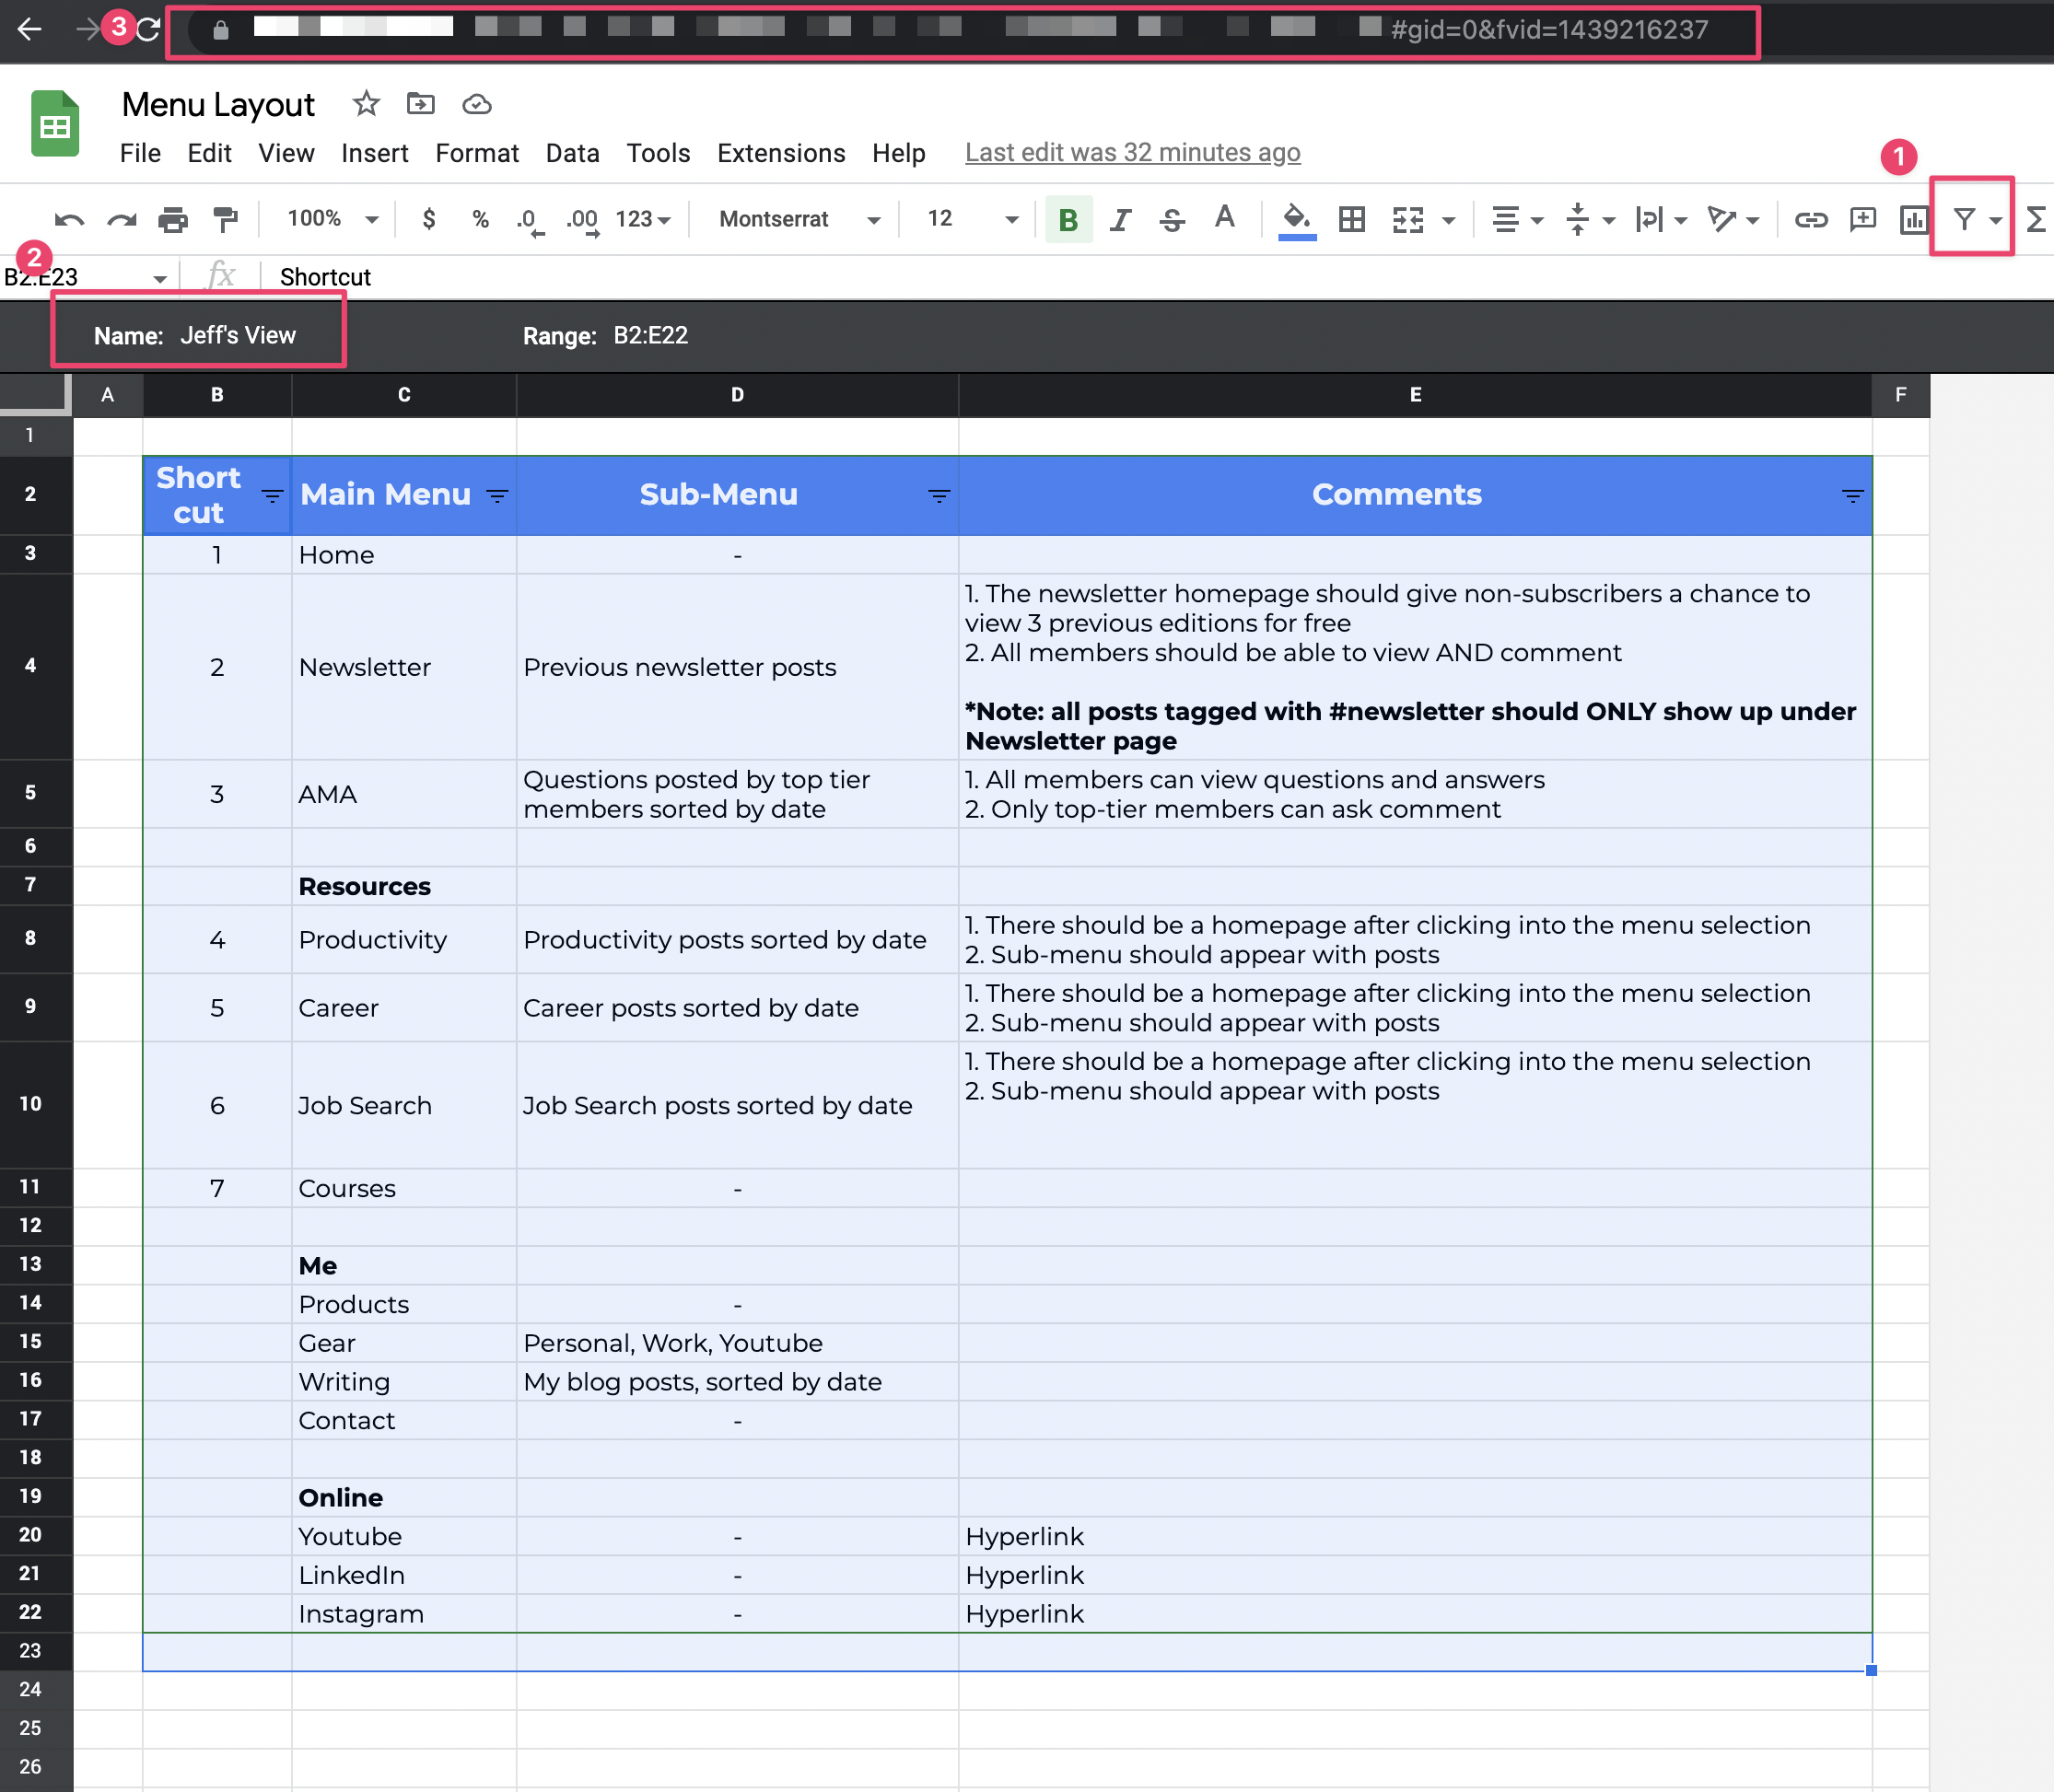
Task: Toggle Strikethrough formatting
Action: tap(1172, 220)
